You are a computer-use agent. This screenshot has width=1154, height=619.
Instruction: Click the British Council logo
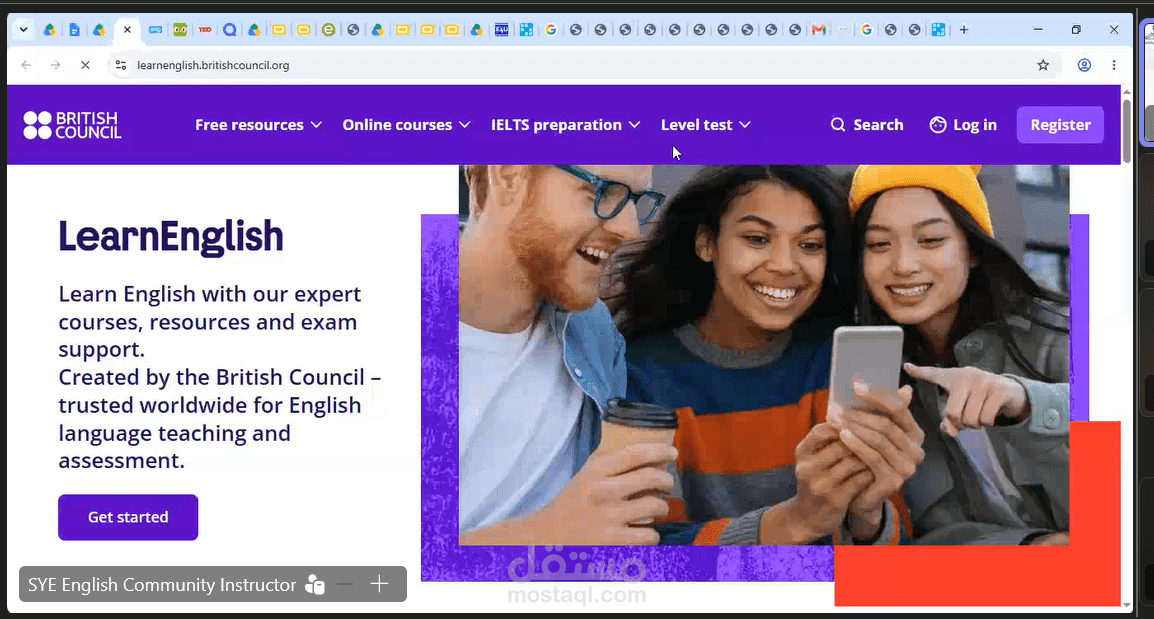[x=72, y=125]
